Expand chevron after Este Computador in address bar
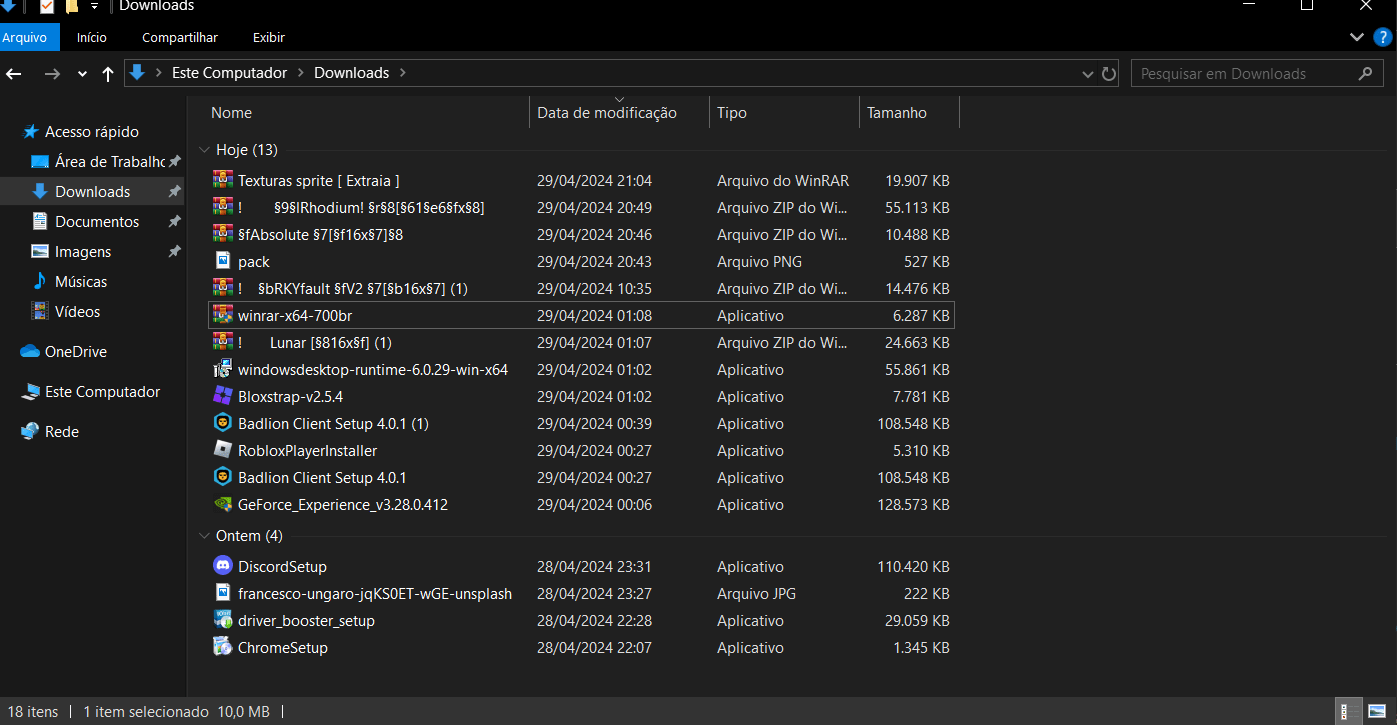 coord(300,73)
